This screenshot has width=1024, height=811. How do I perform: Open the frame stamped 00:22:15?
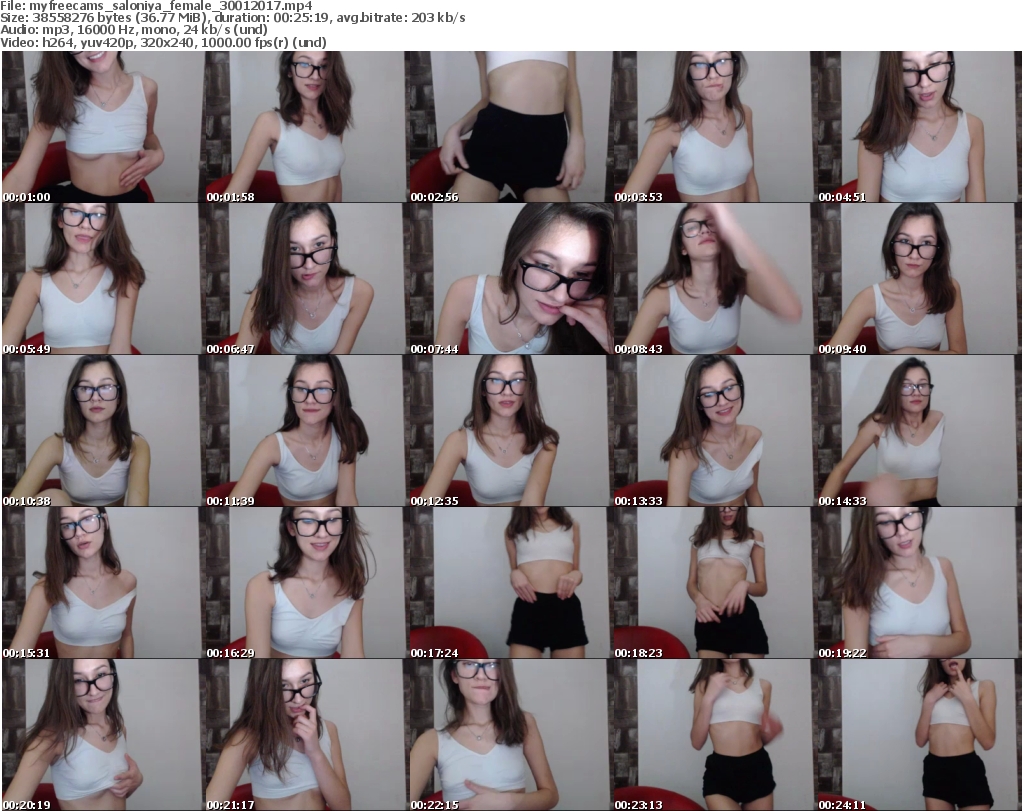click(x=511, y=735)
